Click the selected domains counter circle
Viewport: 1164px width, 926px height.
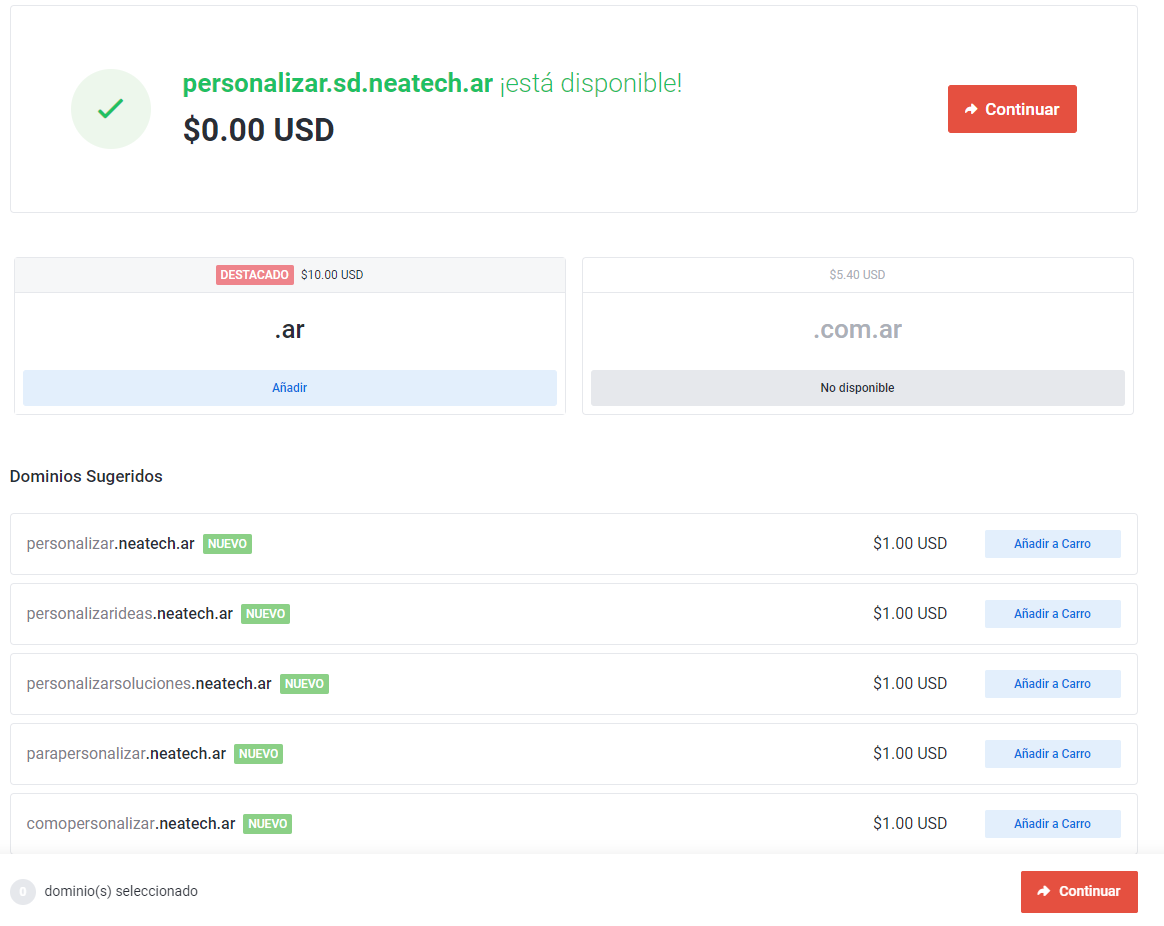coord(23,892)
